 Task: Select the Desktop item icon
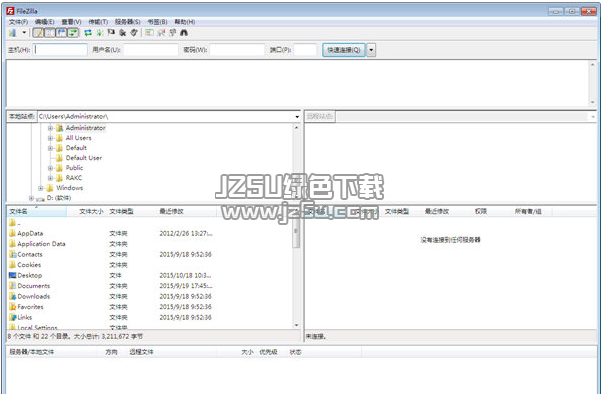(12, 276)
